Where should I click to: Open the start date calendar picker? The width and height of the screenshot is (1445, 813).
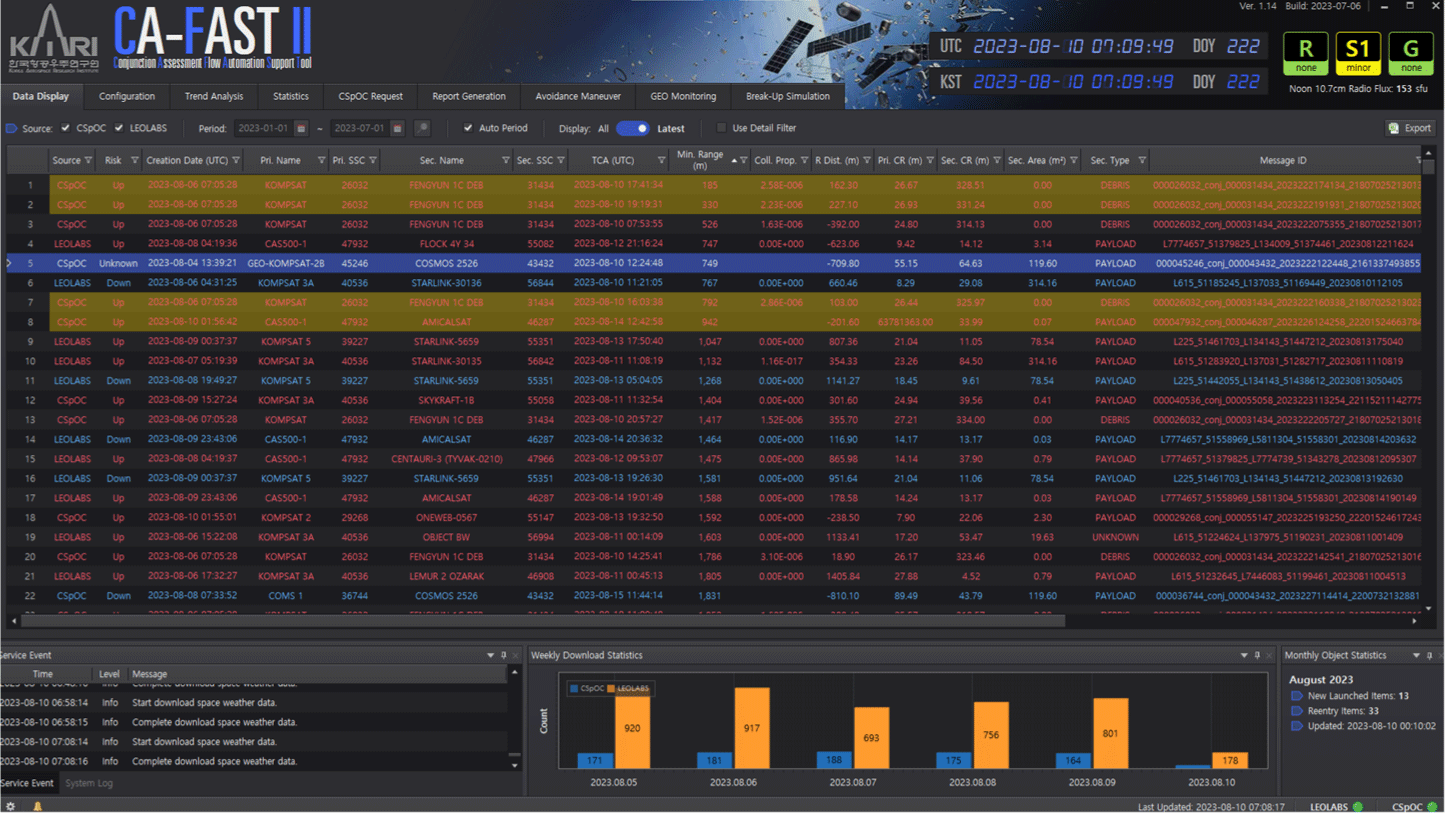[301, 128]
